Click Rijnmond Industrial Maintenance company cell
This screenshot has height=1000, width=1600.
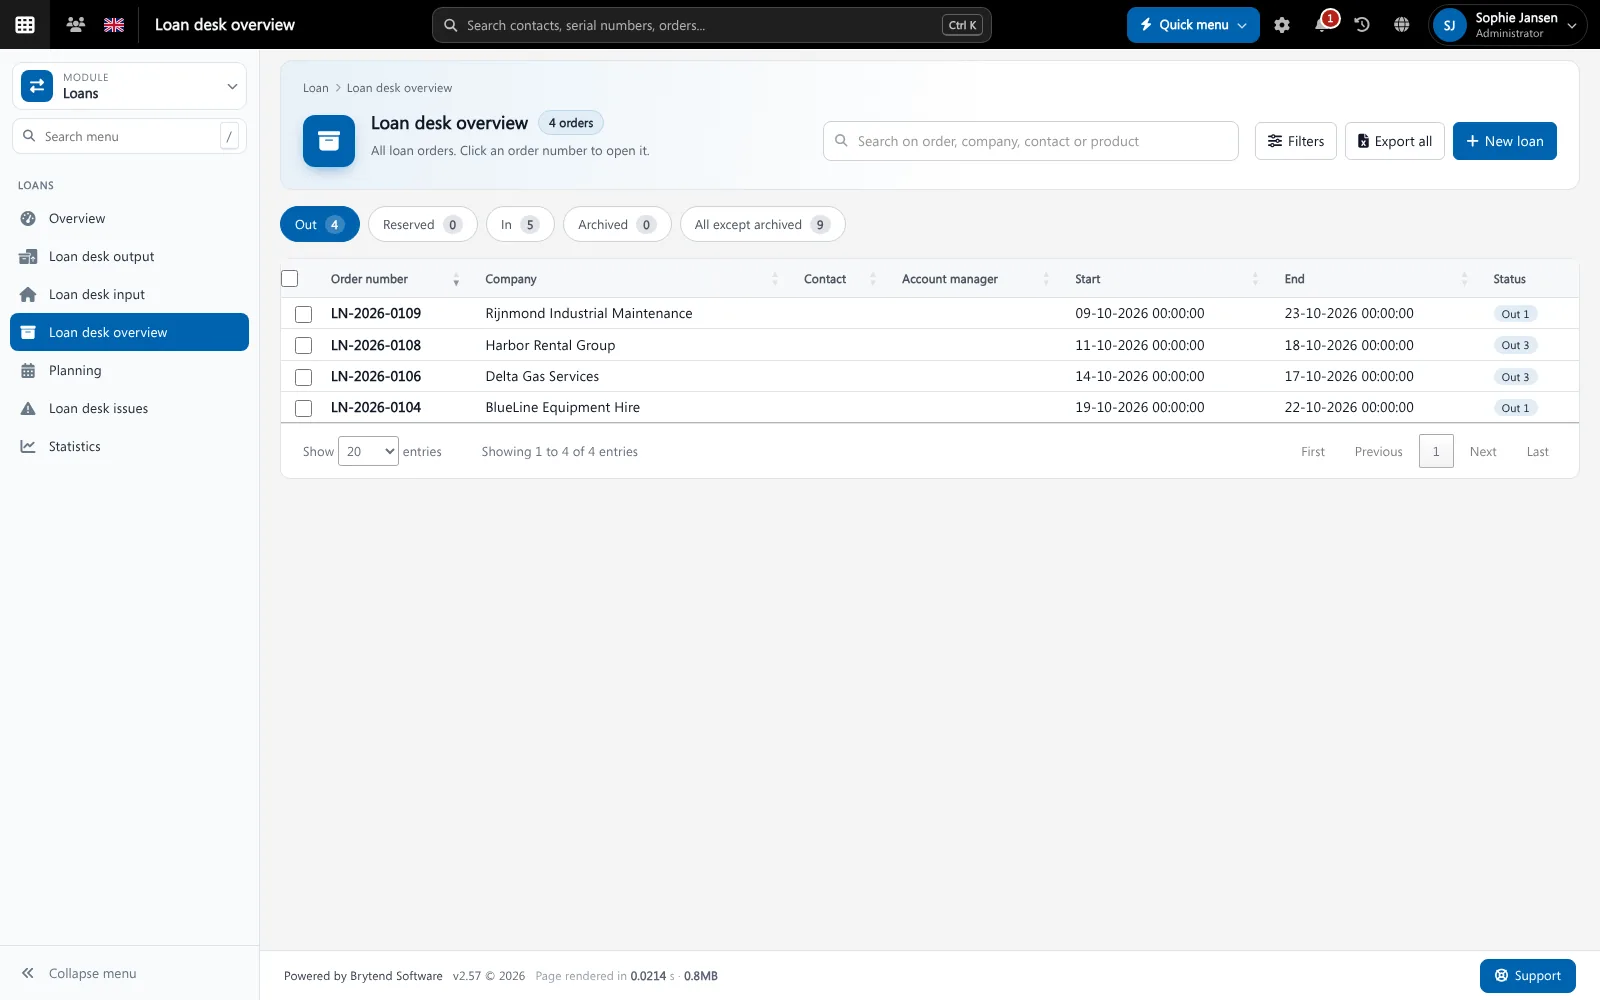pyautogui.click(x=589, y=314)
